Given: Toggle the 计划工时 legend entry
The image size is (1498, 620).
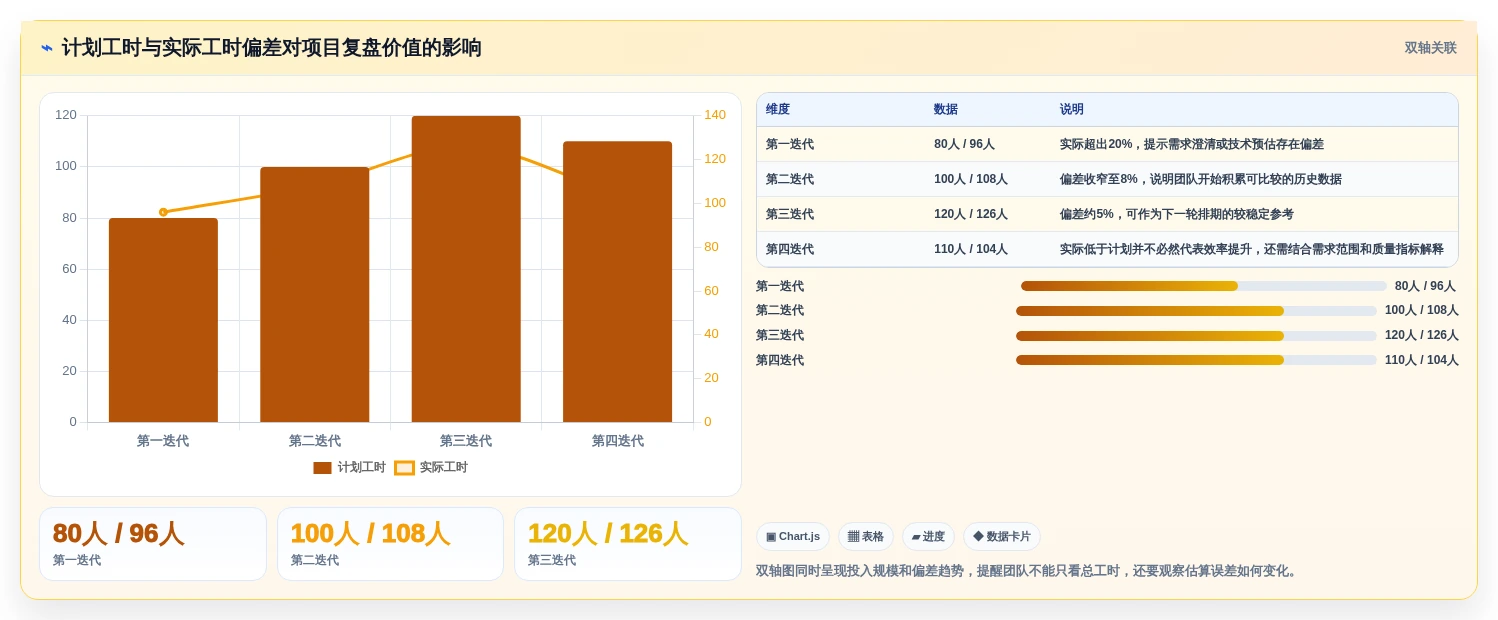Looking at the screenshot, I should pos(349,467).
